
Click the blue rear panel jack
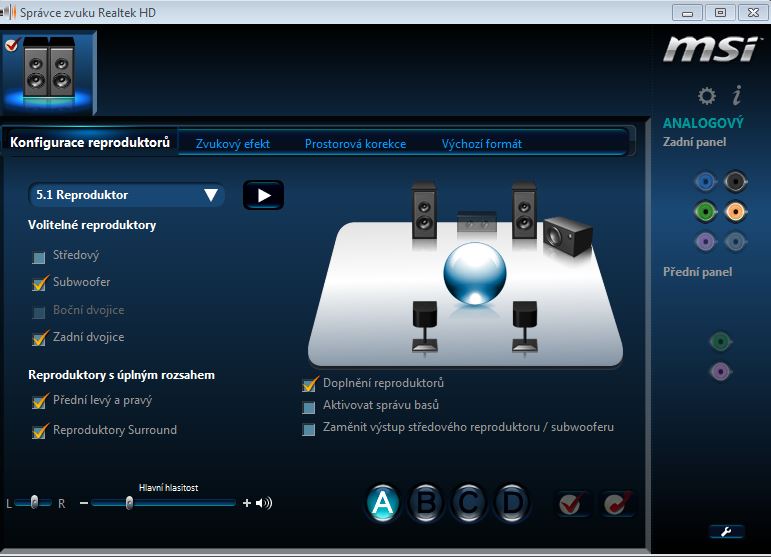[706, 182]
